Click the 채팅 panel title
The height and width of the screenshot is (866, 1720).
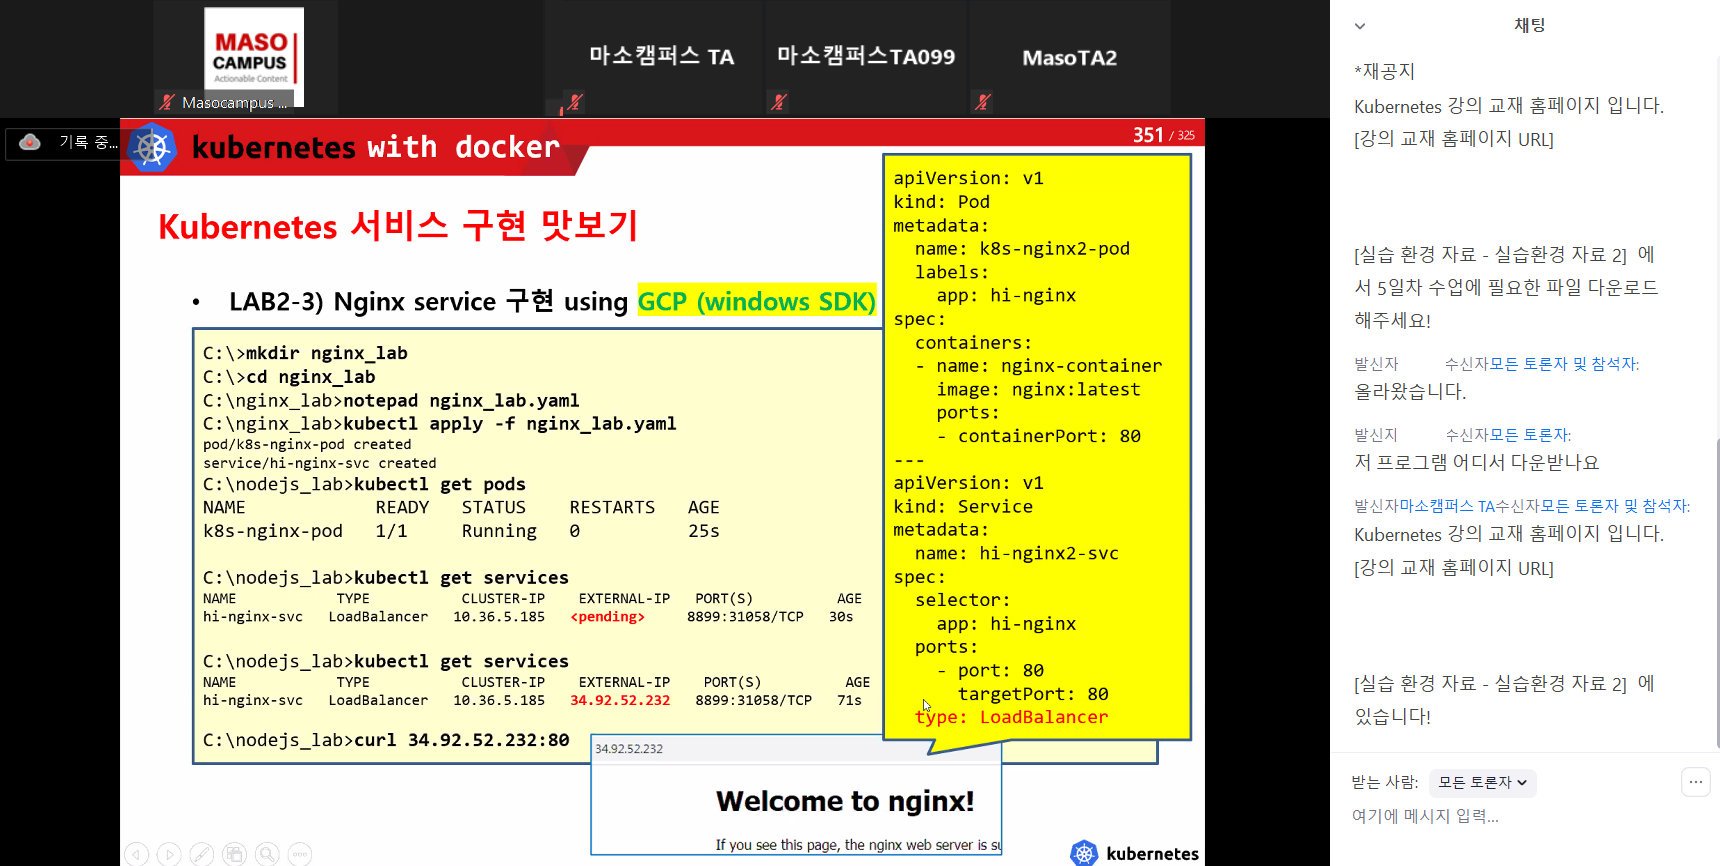point(1529,26)
